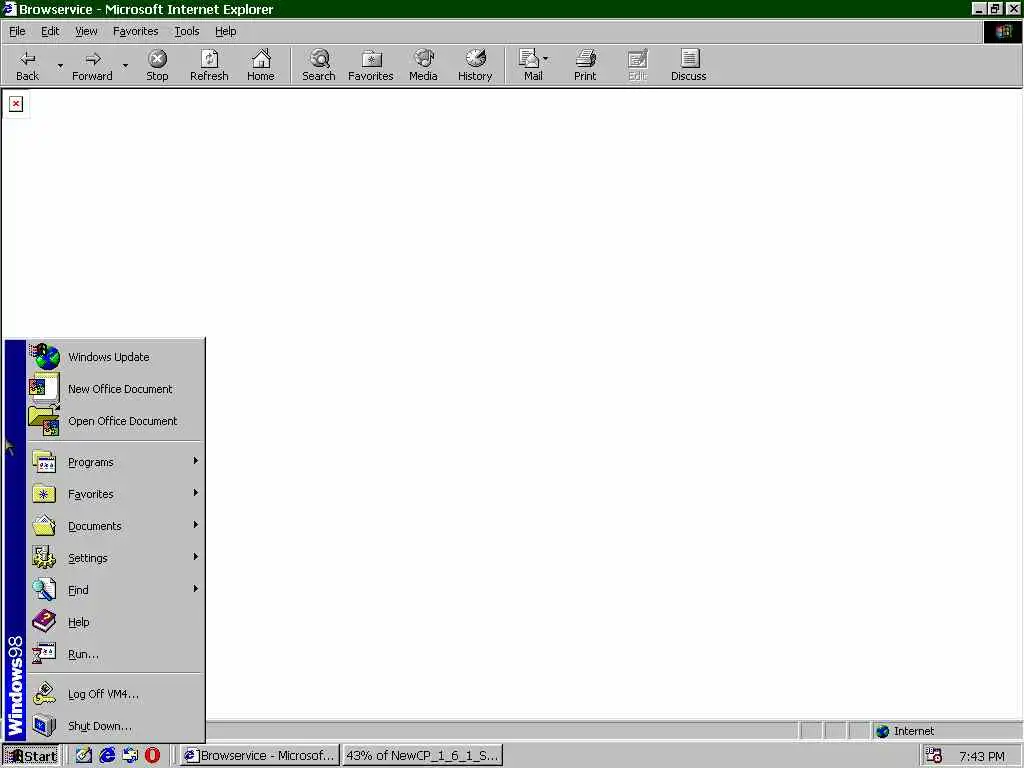
Task: Expand the Programs submenu
Action: 115,462
